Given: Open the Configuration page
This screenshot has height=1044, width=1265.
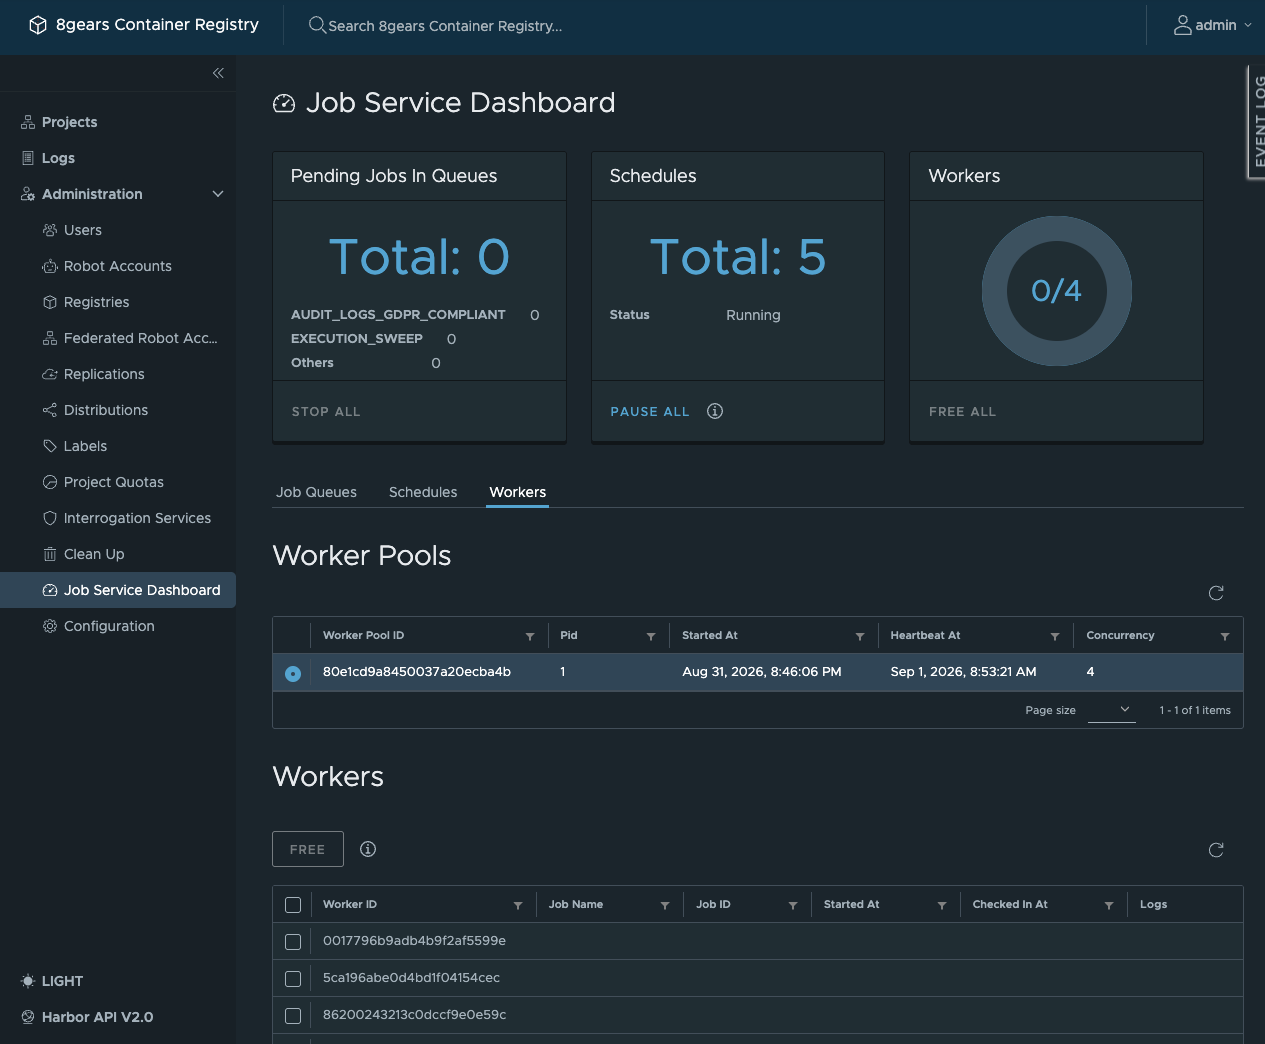Looking at the screenshot, I should pos(109,626).
